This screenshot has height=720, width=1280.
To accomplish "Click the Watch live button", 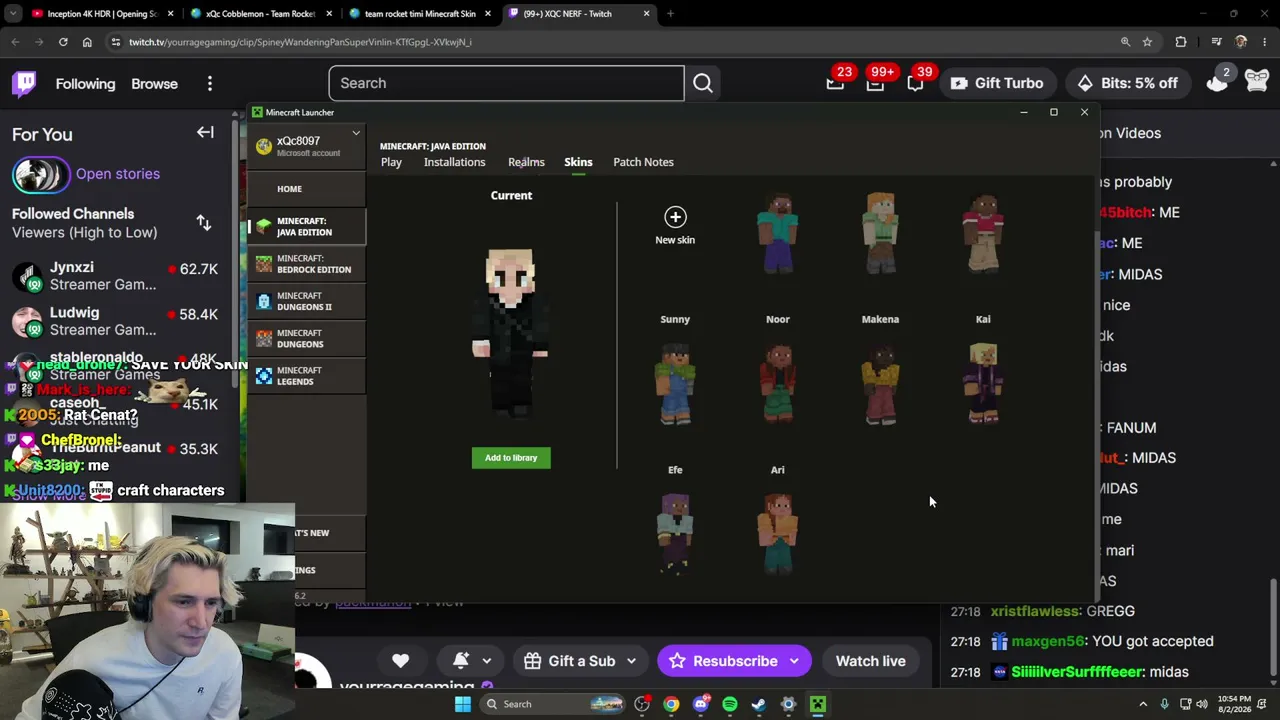I will pyautogui.click(x=871, y=661).
